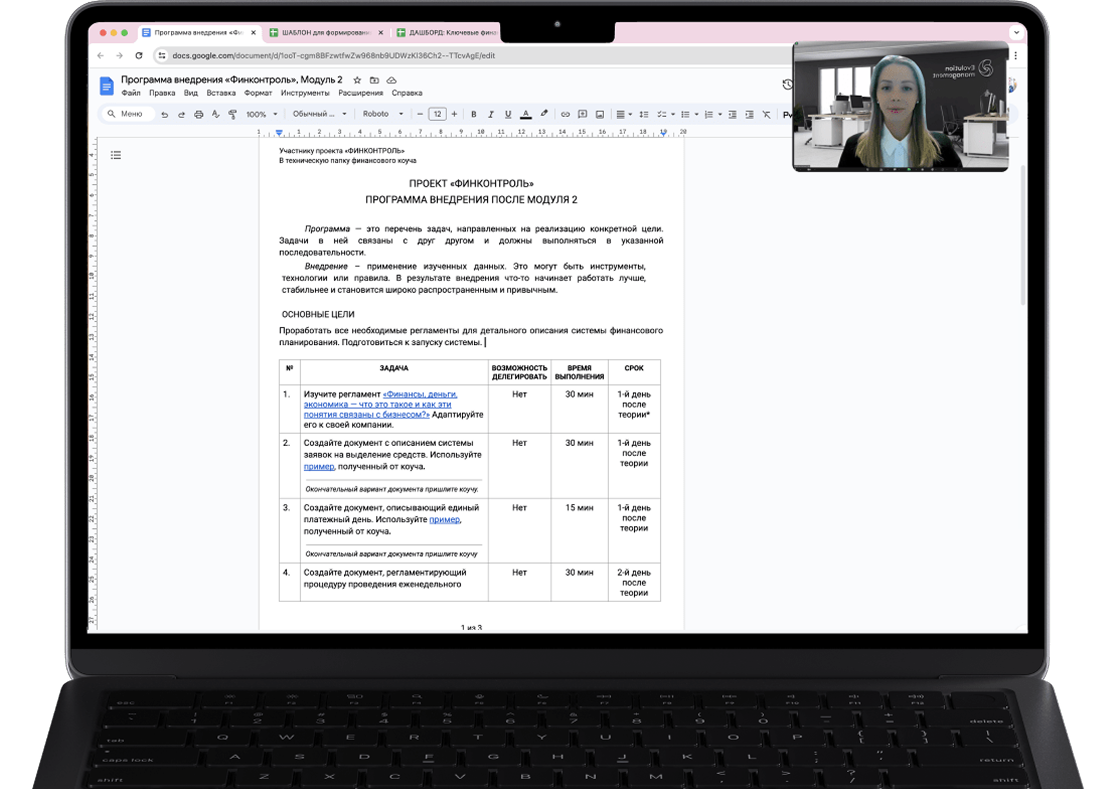Open the text alignment dropdown
The height and width of the screenshot is (789, 1118).
[x=624, y=114]
